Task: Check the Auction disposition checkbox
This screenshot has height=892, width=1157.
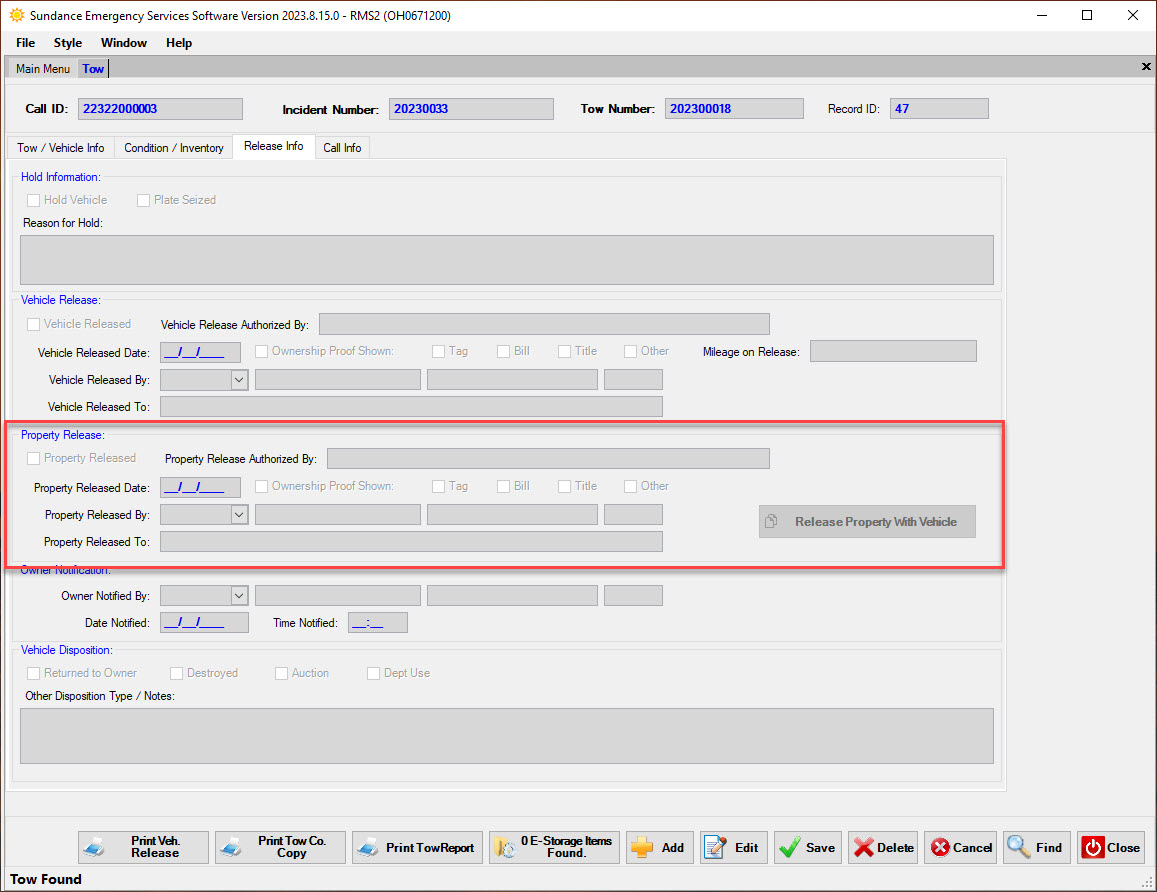Action: click(x=281, y=673)
